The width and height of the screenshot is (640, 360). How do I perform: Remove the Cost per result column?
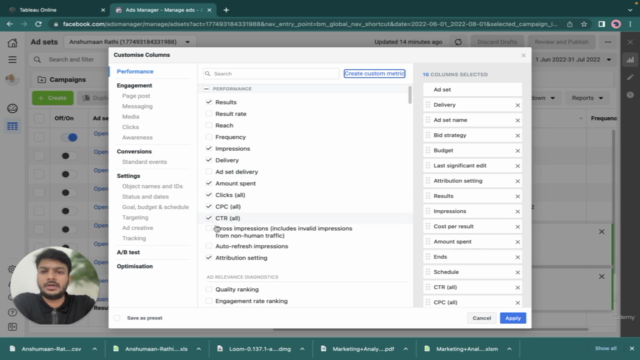pyautogui.click(x=518, y=227)
